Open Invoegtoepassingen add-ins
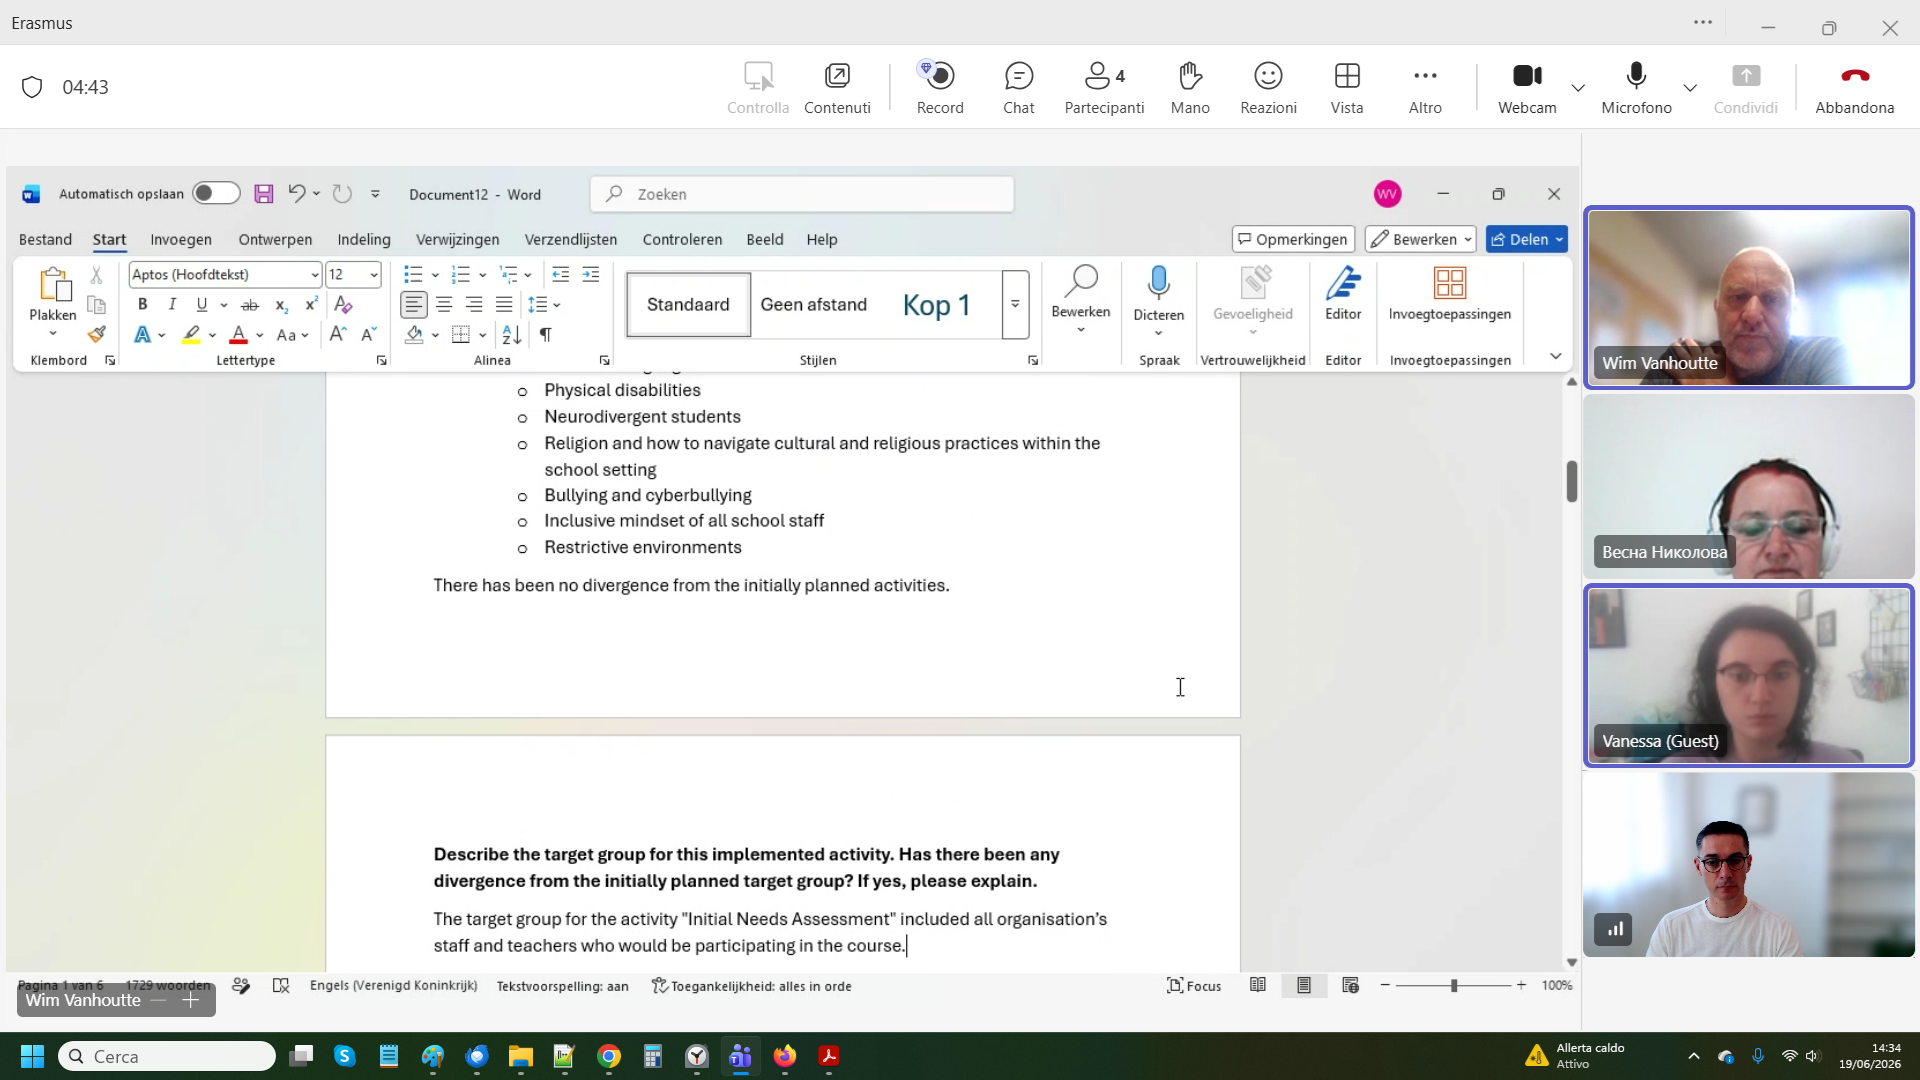 click(x=1449, y=293)
